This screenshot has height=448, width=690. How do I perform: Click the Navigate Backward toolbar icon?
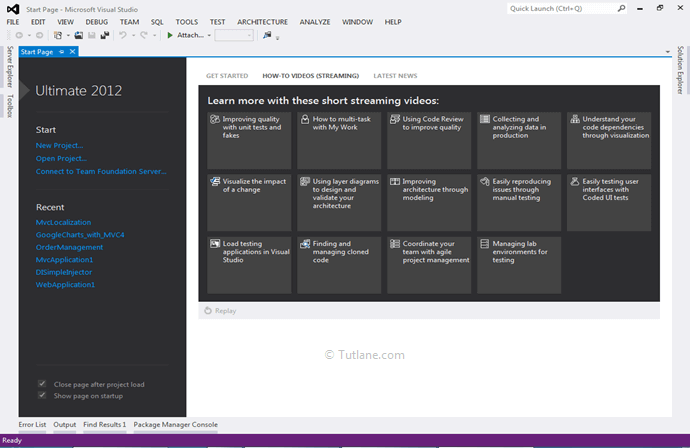(x=19, y=35)
